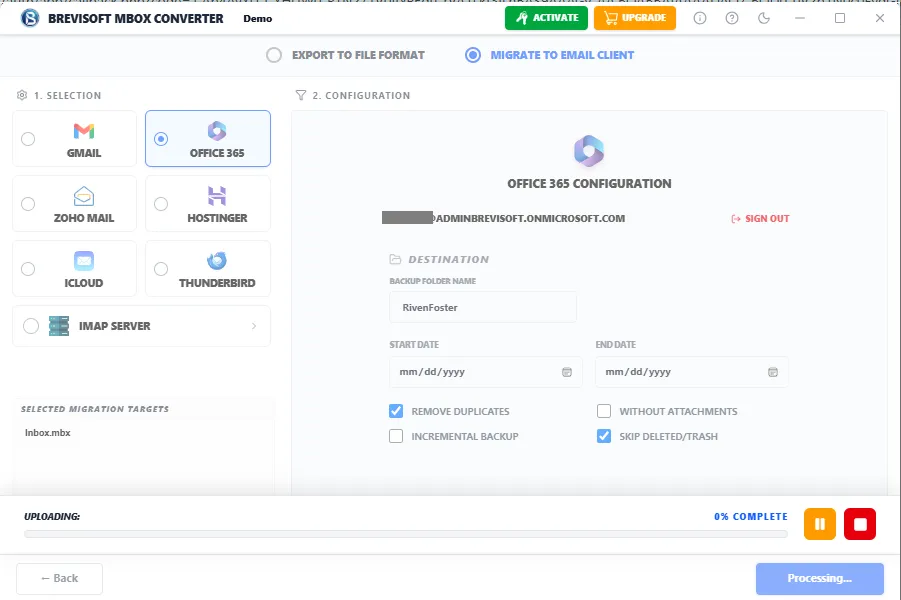
Task: Select the IMAP Server radio button
Action: [x=31, y=326]
